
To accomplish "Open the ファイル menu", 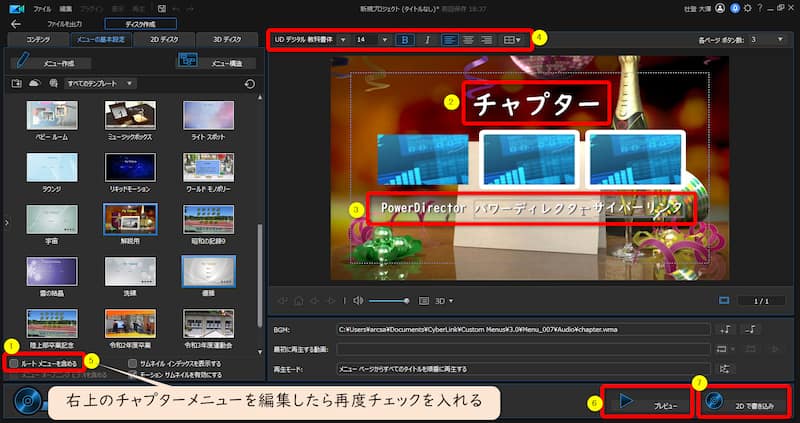I will click(x=41, y=9).
